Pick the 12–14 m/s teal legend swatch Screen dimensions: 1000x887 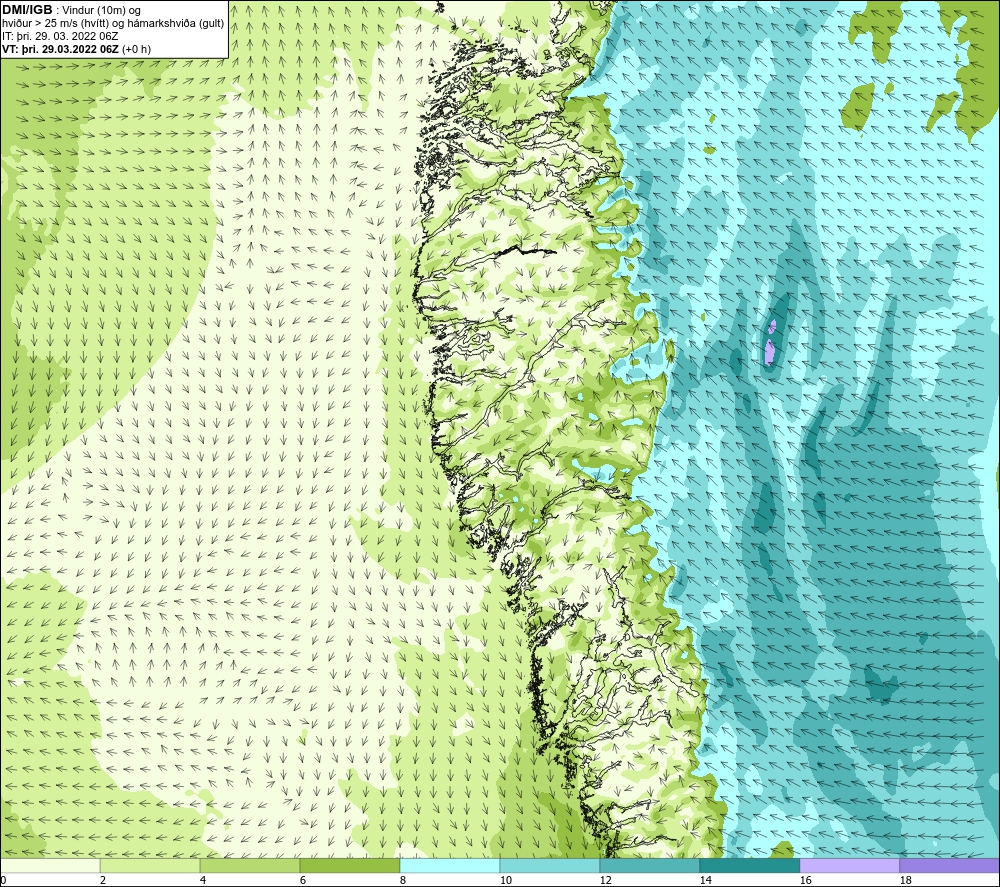[649, 865]
